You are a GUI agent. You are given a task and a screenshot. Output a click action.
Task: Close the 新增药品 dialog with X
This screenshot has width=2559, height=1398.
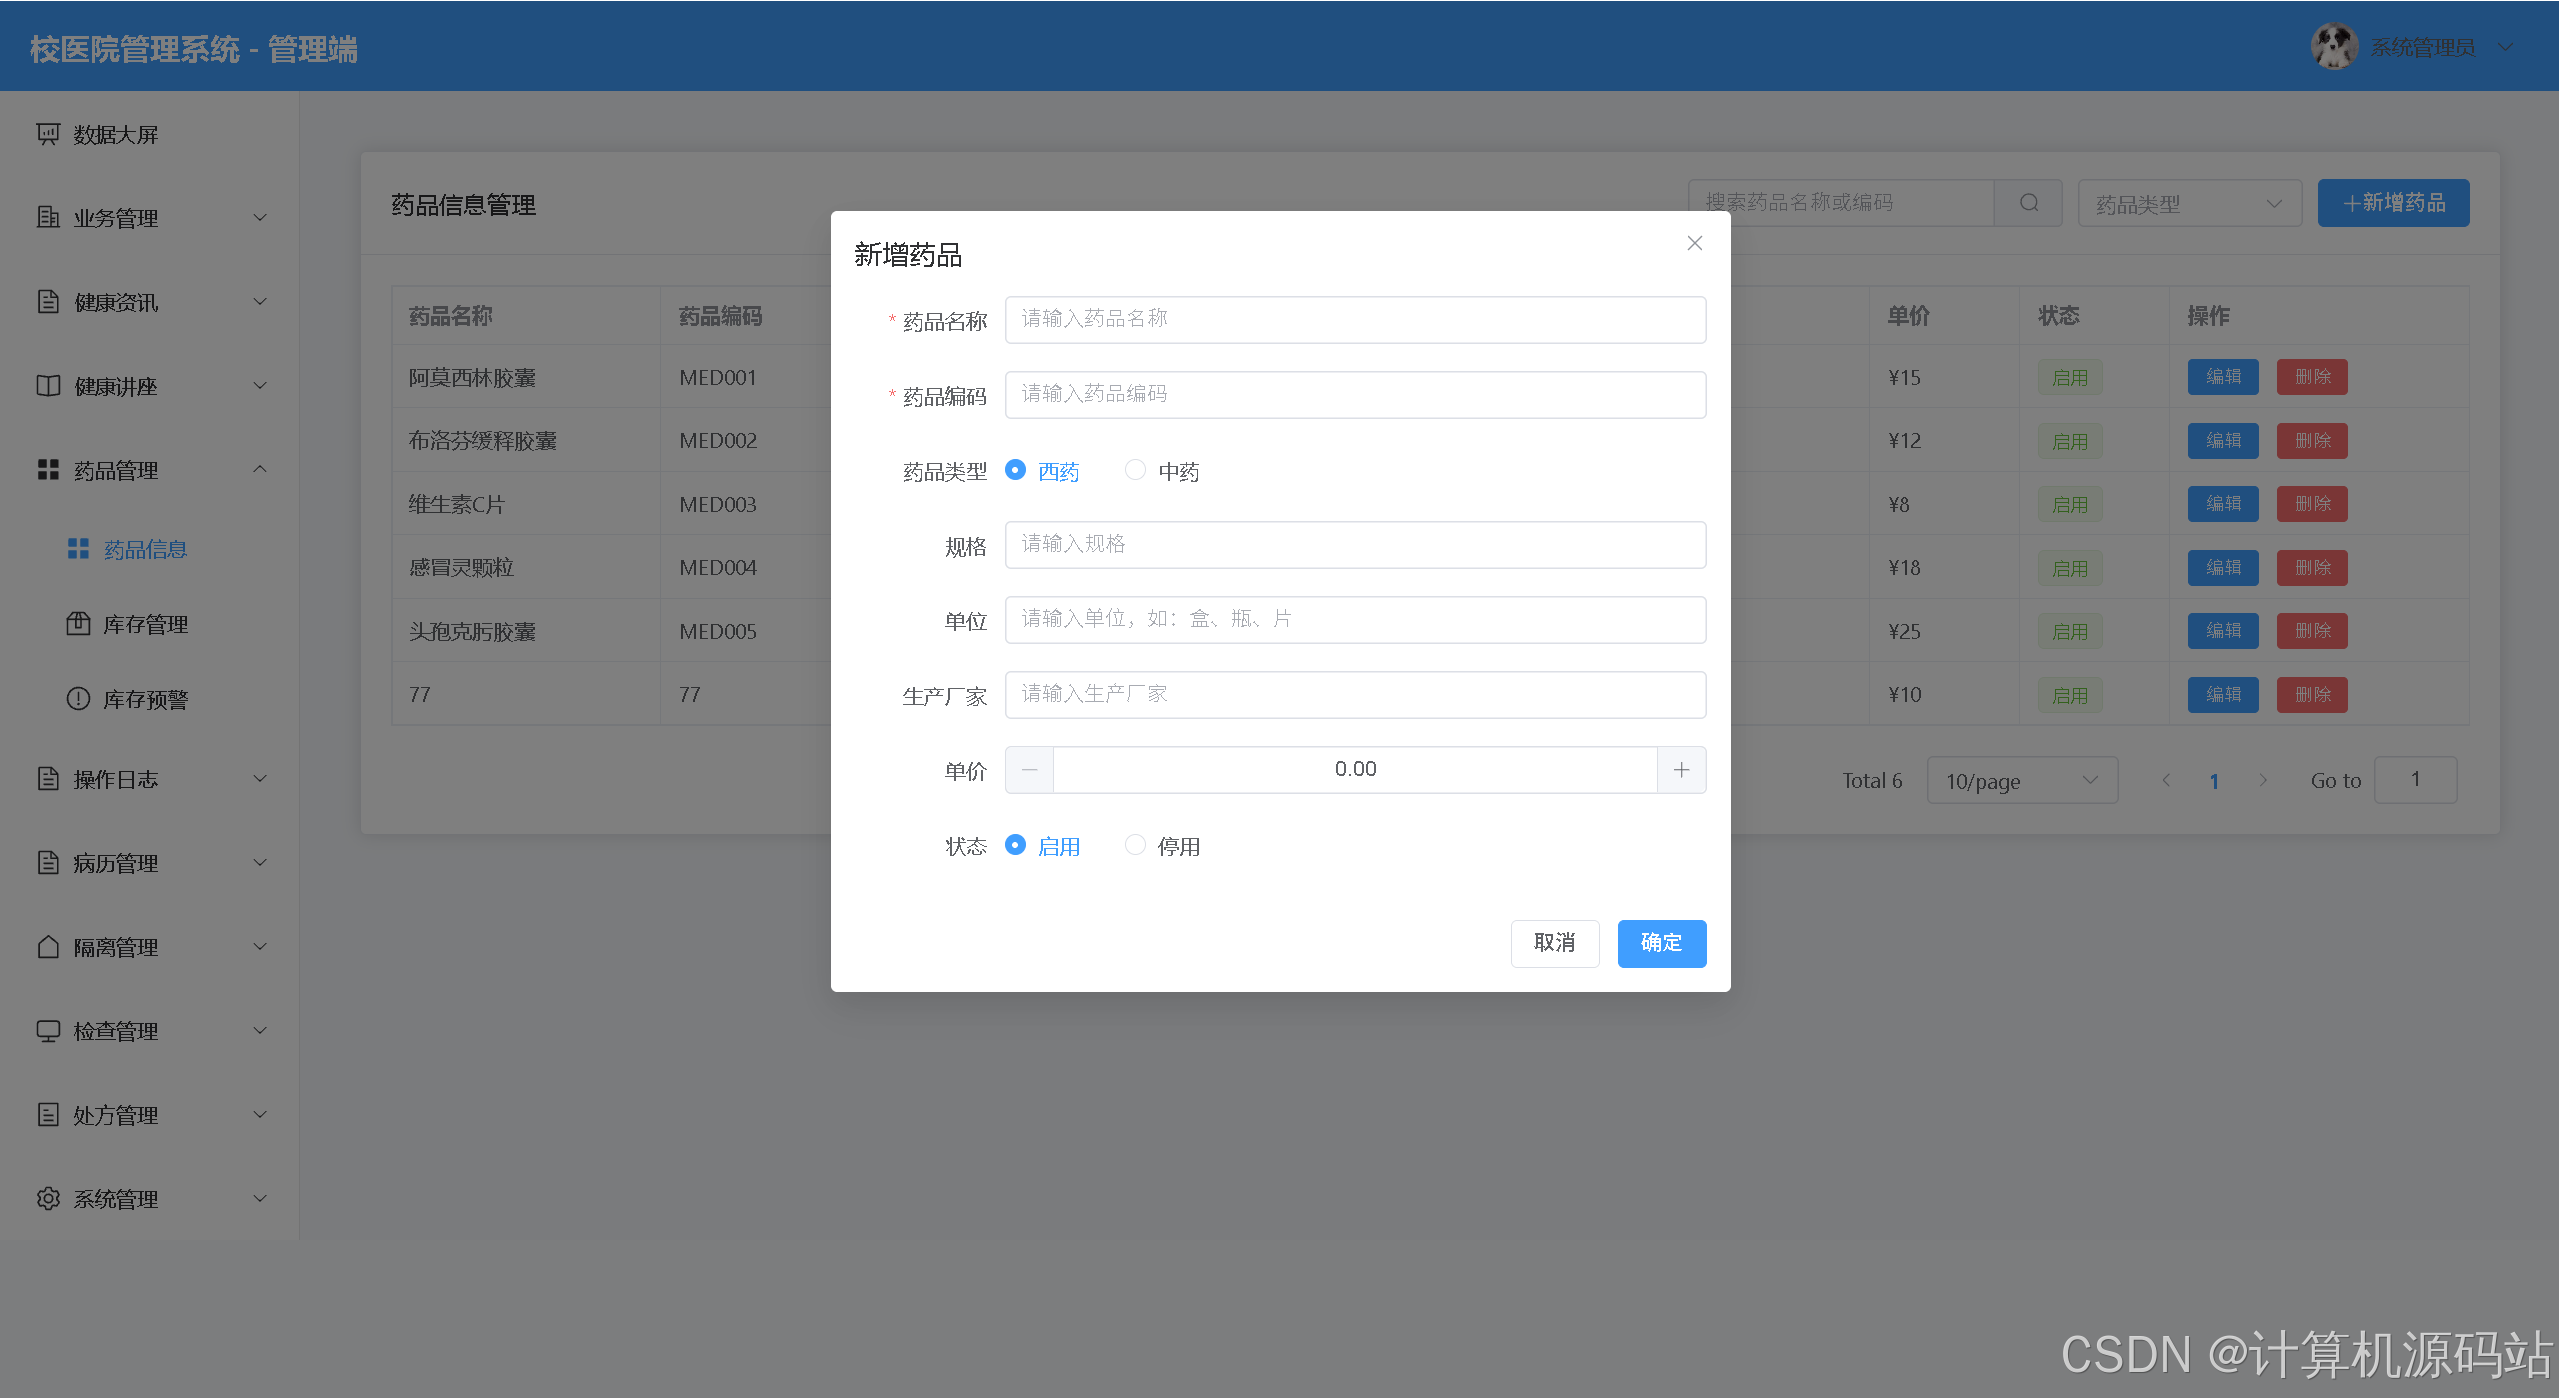click(1695, 243)
